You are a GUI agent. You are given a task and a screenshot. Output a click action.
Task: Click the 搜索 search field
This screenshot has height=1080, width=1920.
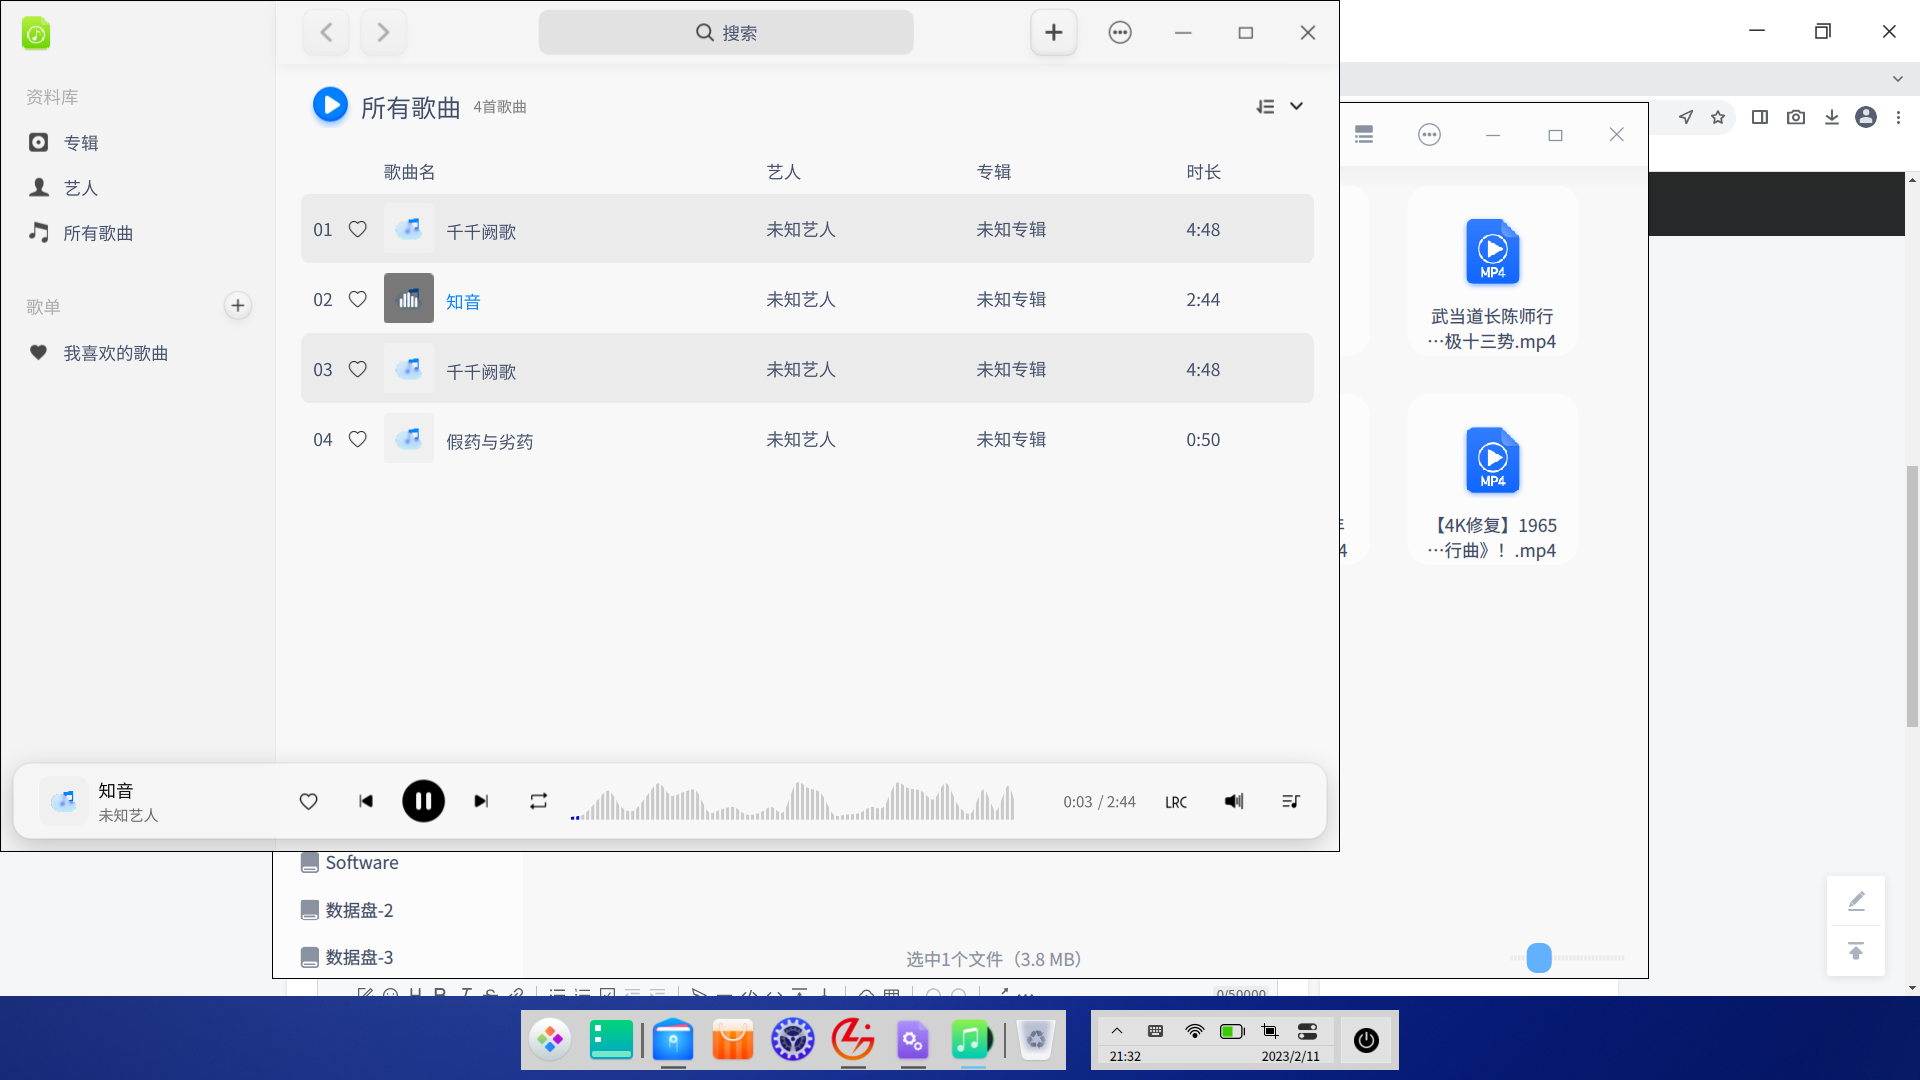pos(726,33)
